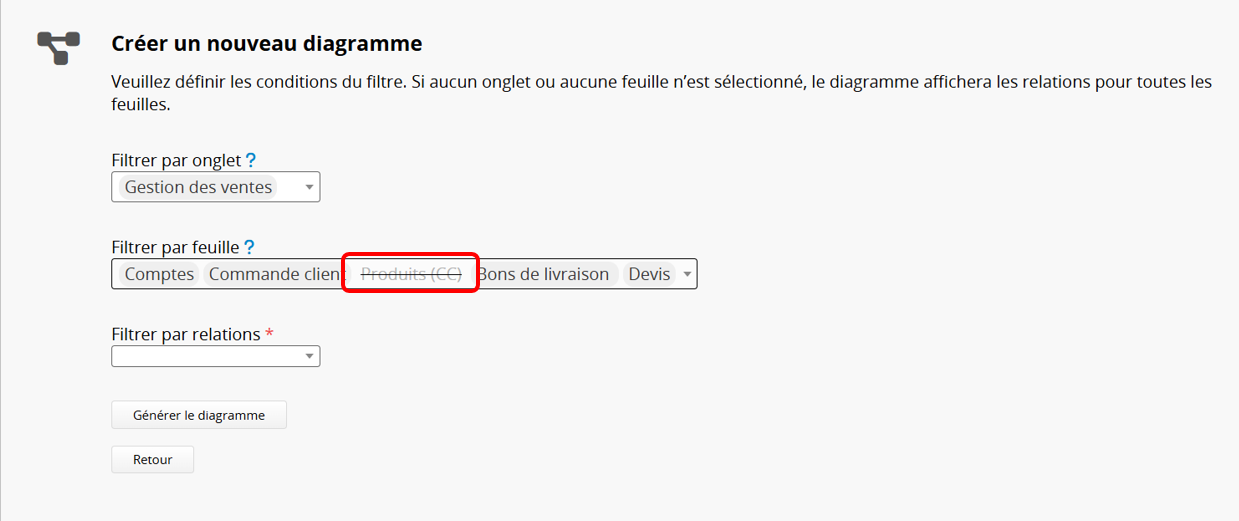The width and height of the screenshot is (1239, 521).
Task: Expand the onglet filter dropdown arrow
Action: pos(309,187)
